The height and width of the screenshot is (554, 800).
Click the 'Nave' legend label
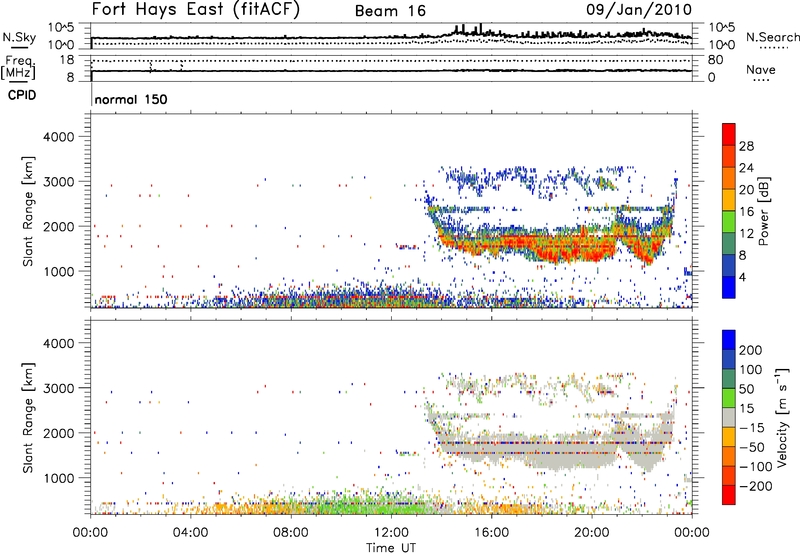(761, 70)
